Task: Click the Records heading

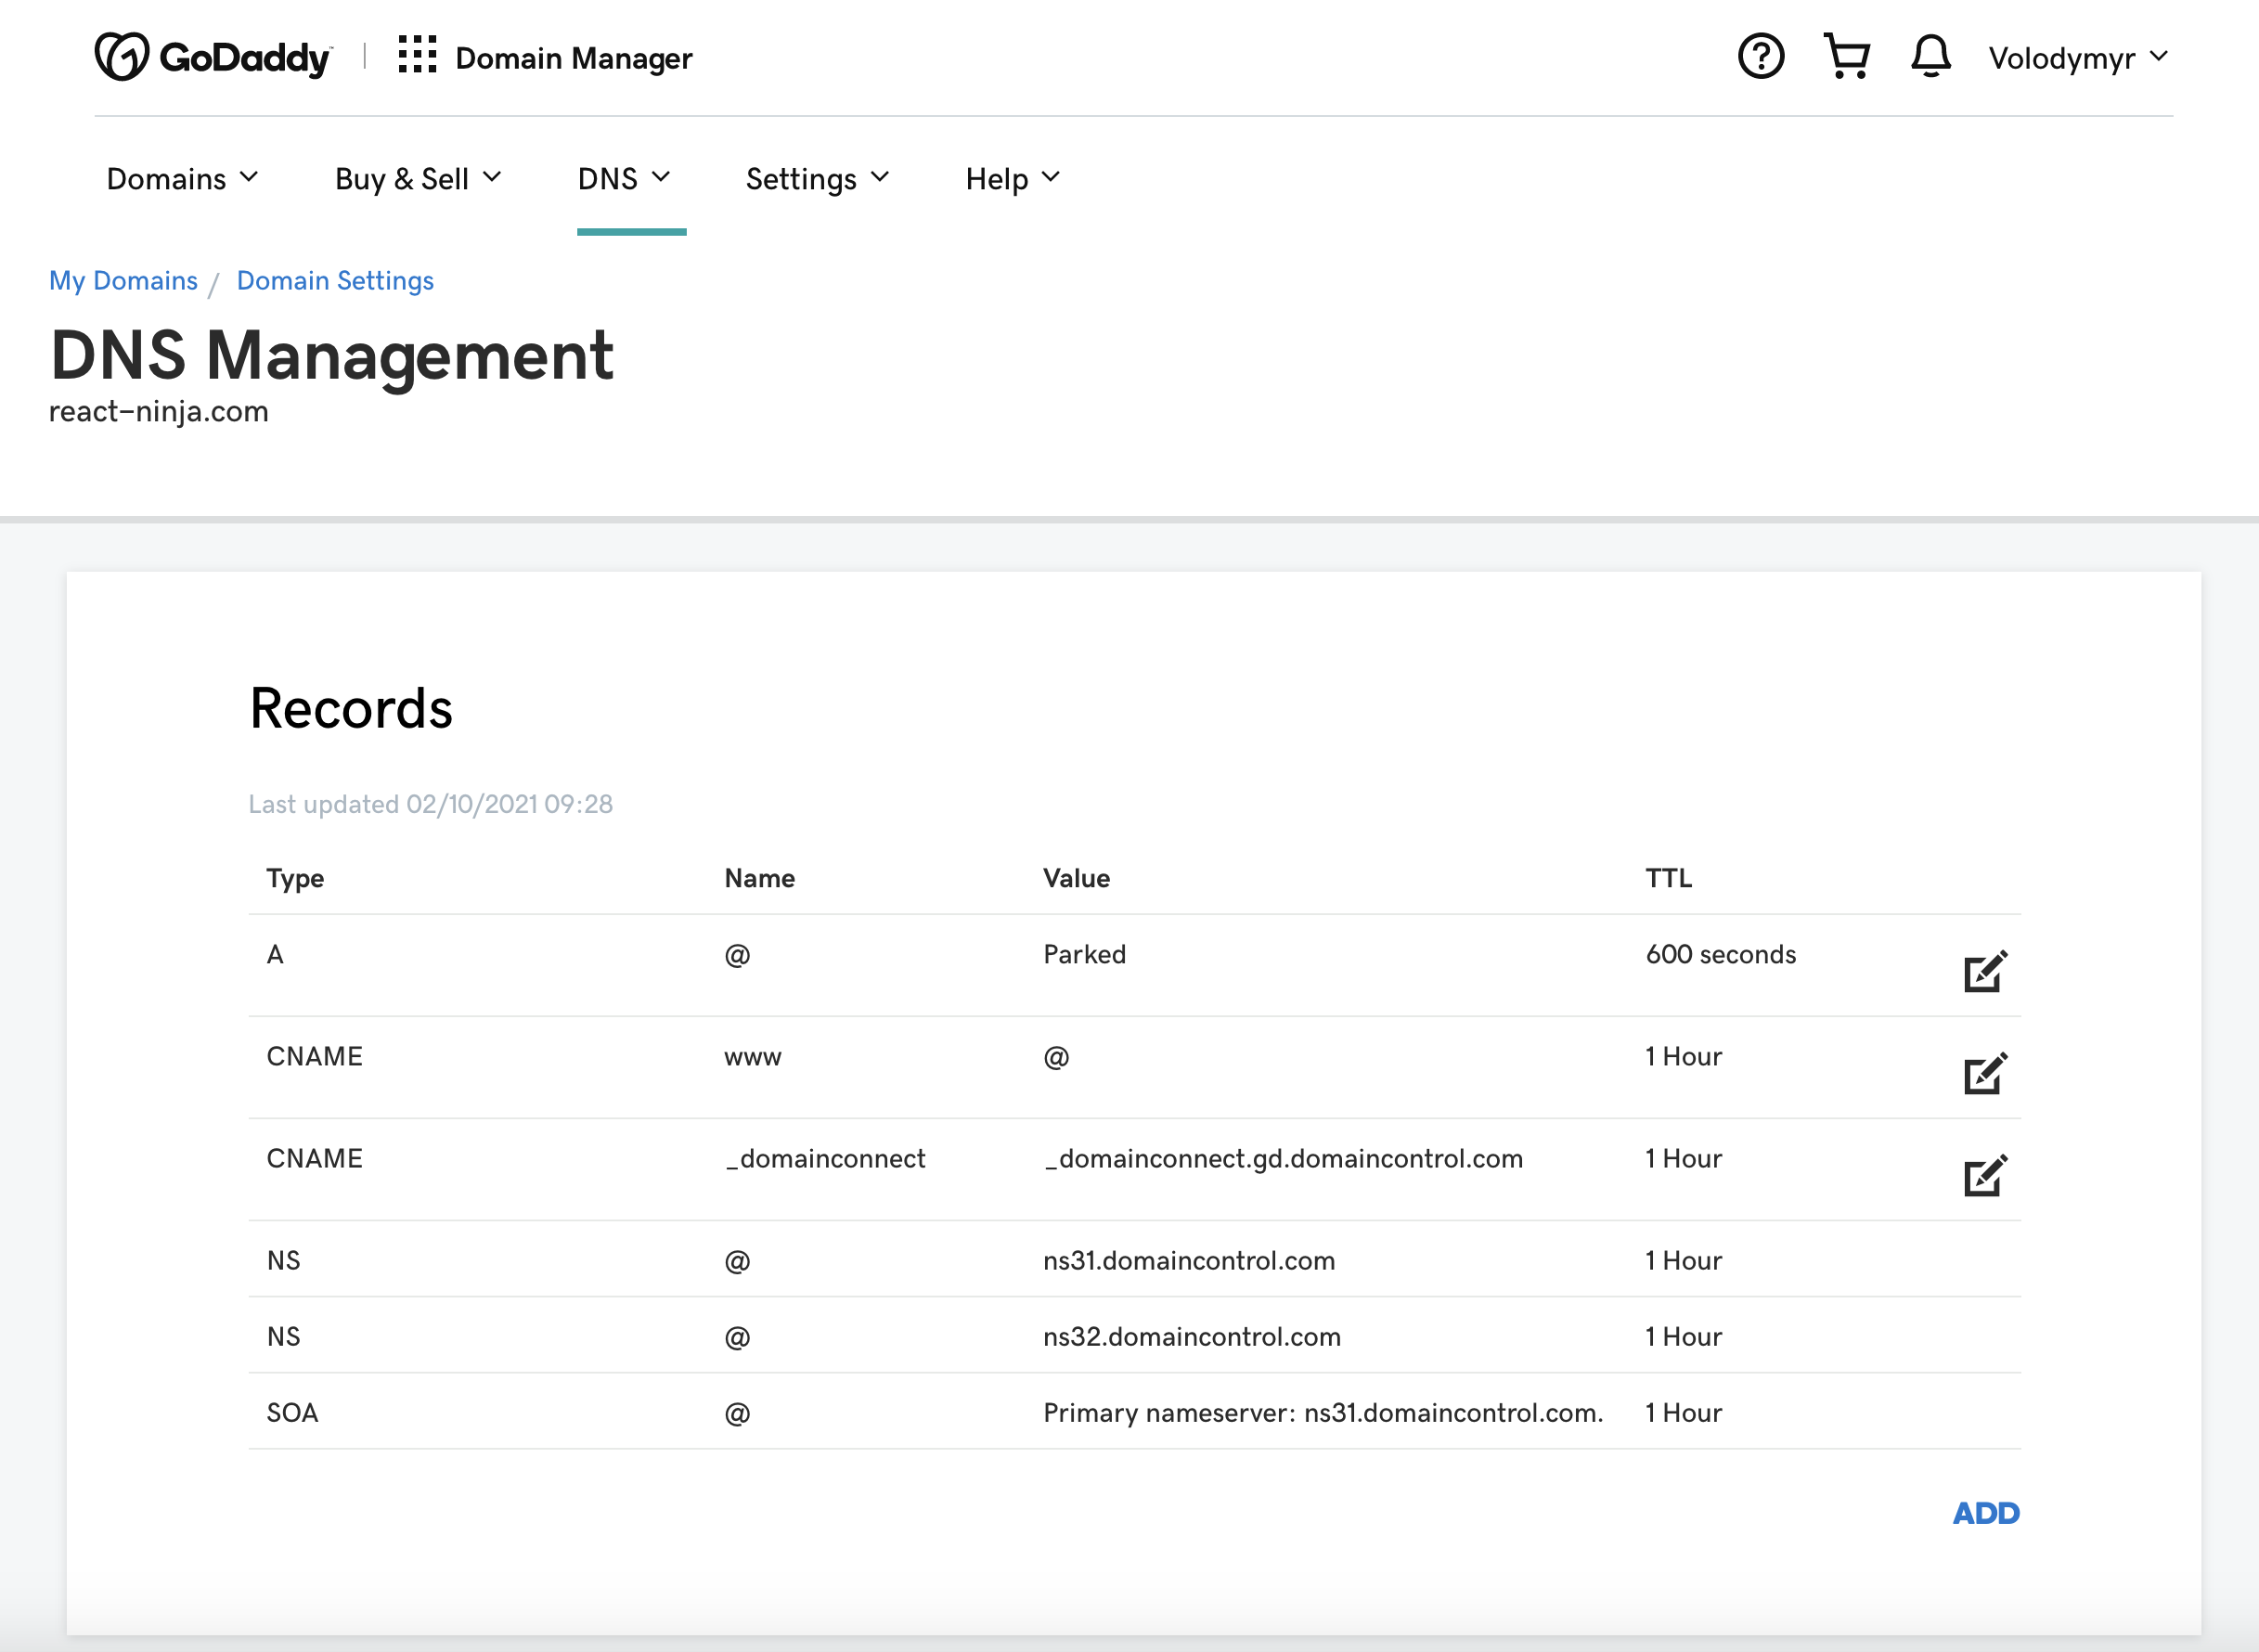Action: pos(351,708)
